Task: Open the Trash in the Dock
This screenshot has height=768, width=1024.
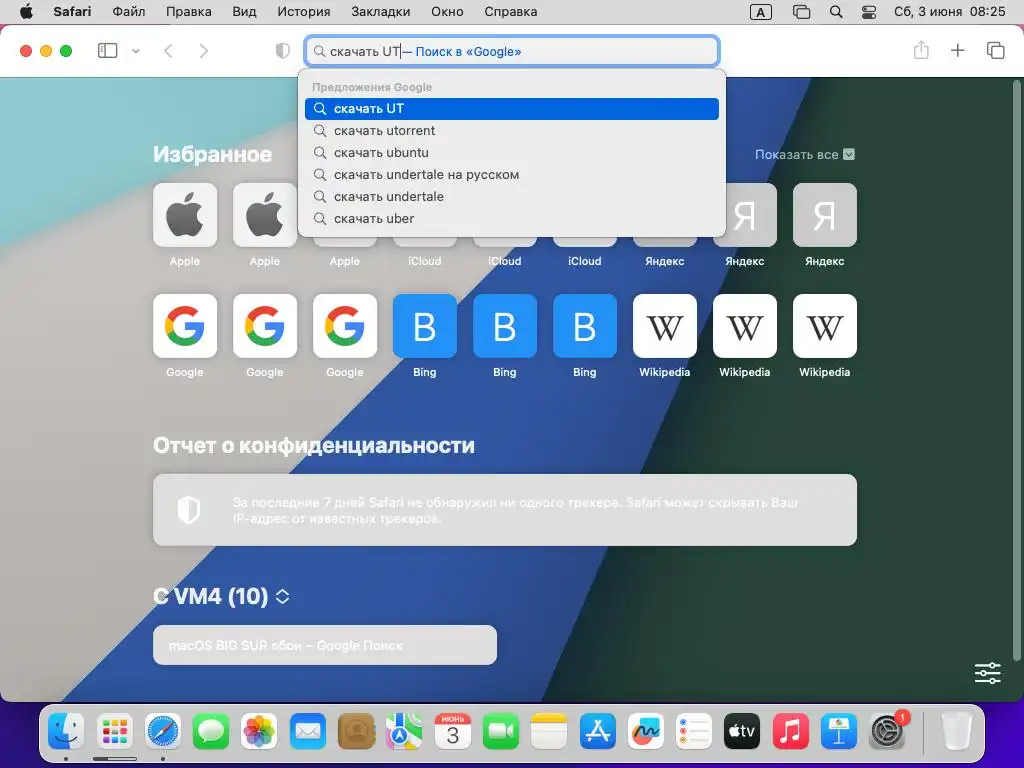Action: (957, 731)
